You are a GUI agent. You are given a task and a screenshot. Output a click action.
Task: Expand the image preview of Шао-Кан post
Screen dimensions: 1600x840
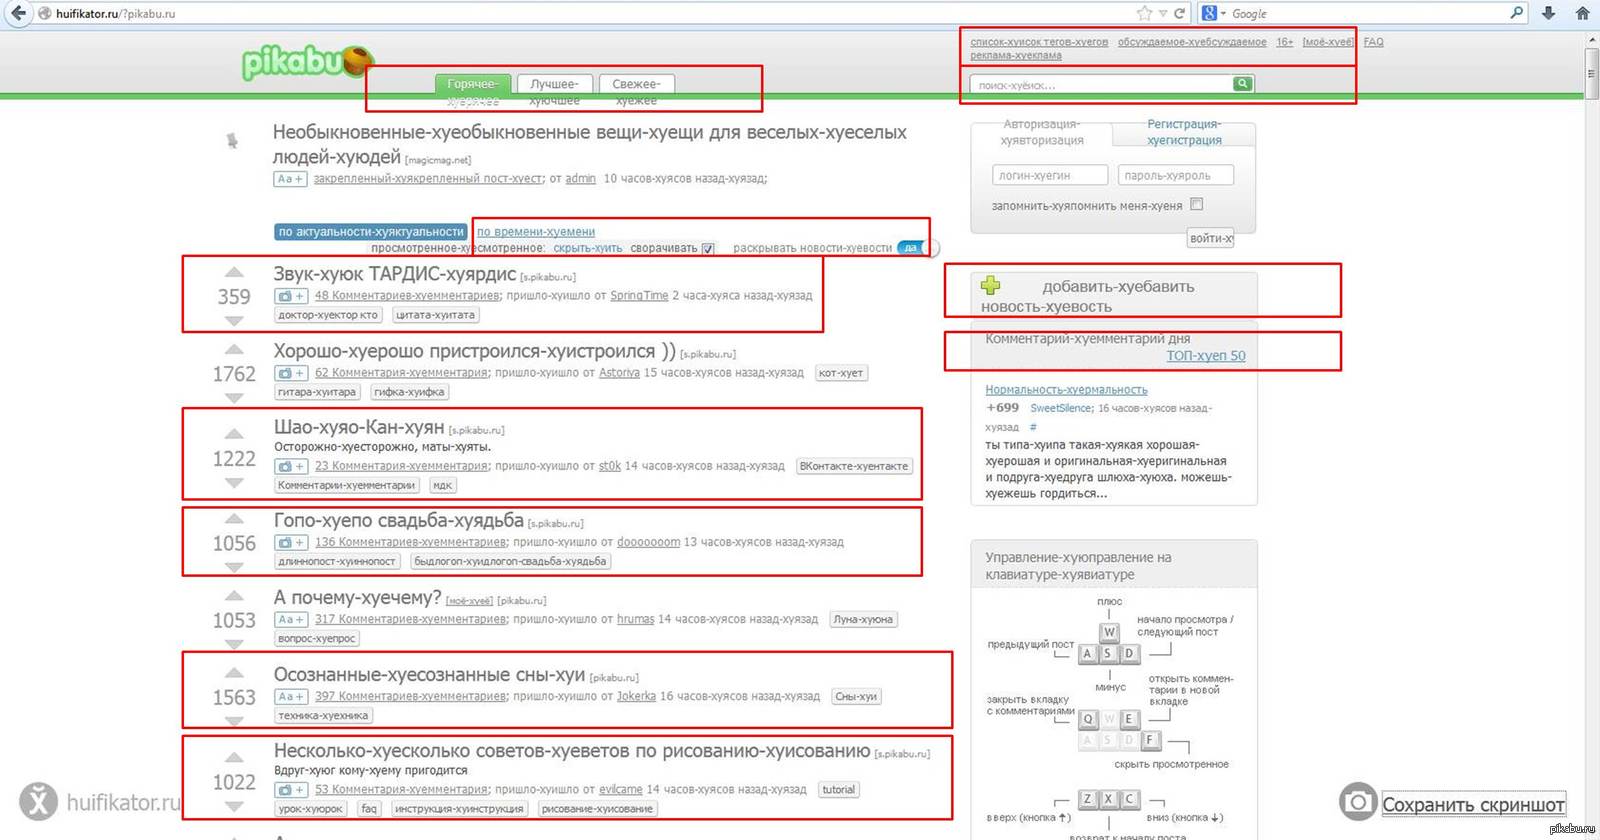tap(291, 466)
